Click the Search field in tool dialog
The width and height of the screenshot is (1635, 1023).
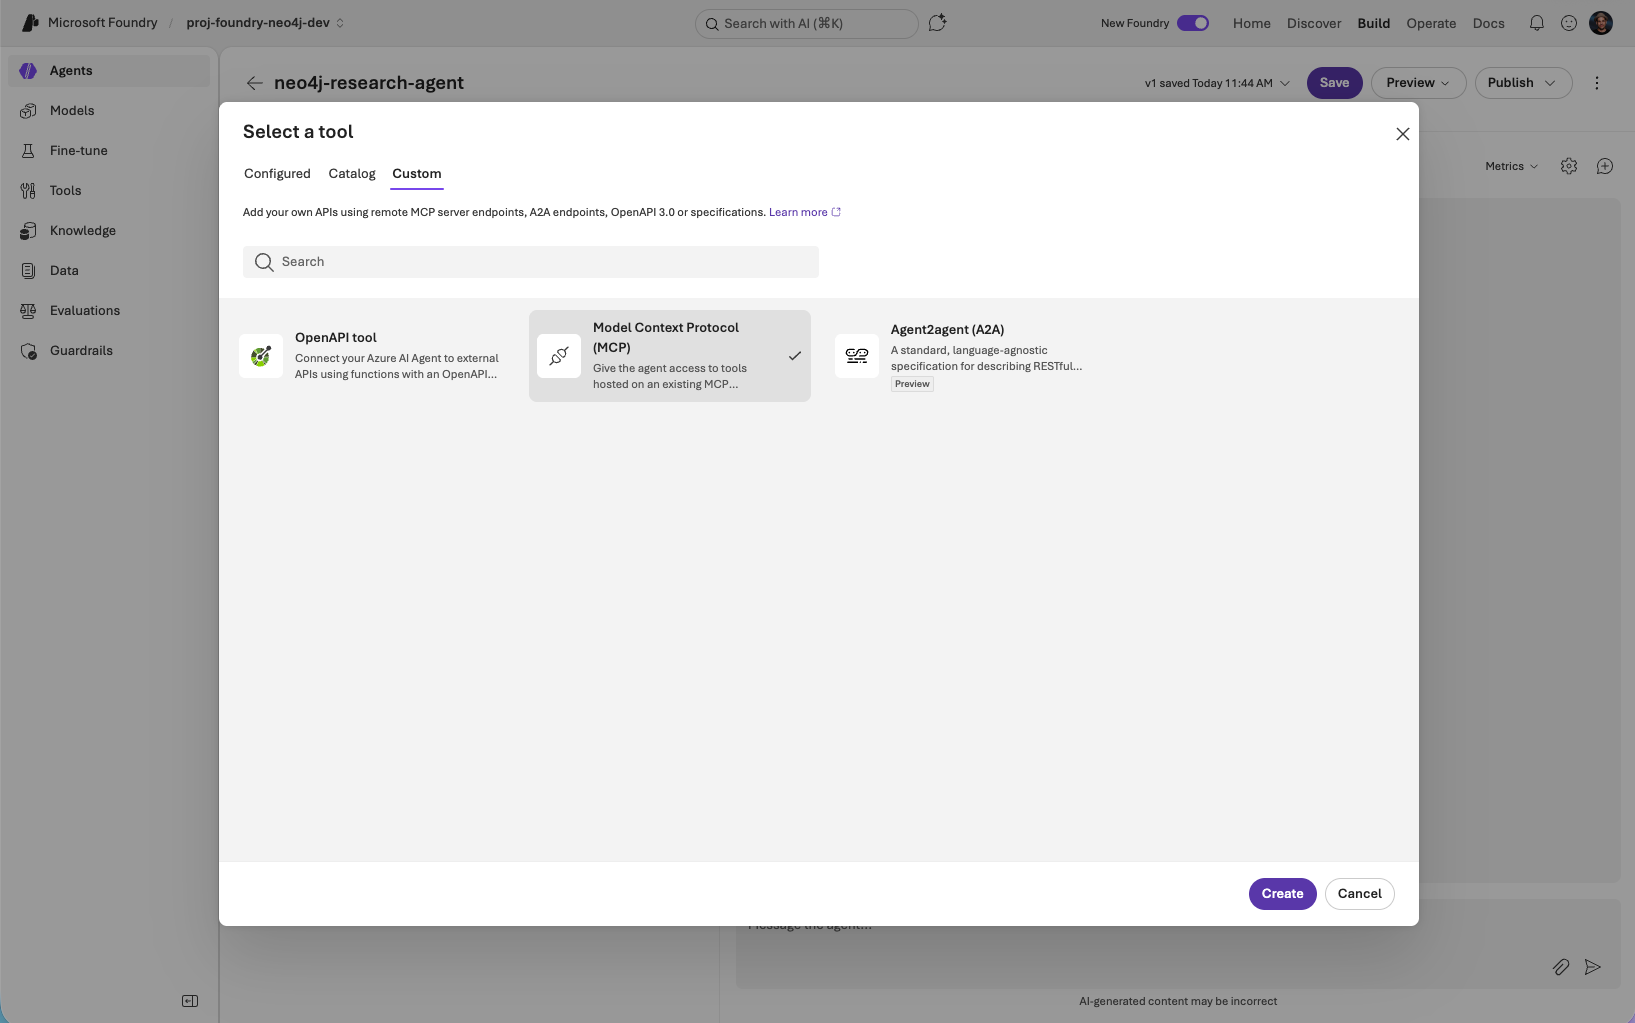pyautogui.click(x=531, y=262)
